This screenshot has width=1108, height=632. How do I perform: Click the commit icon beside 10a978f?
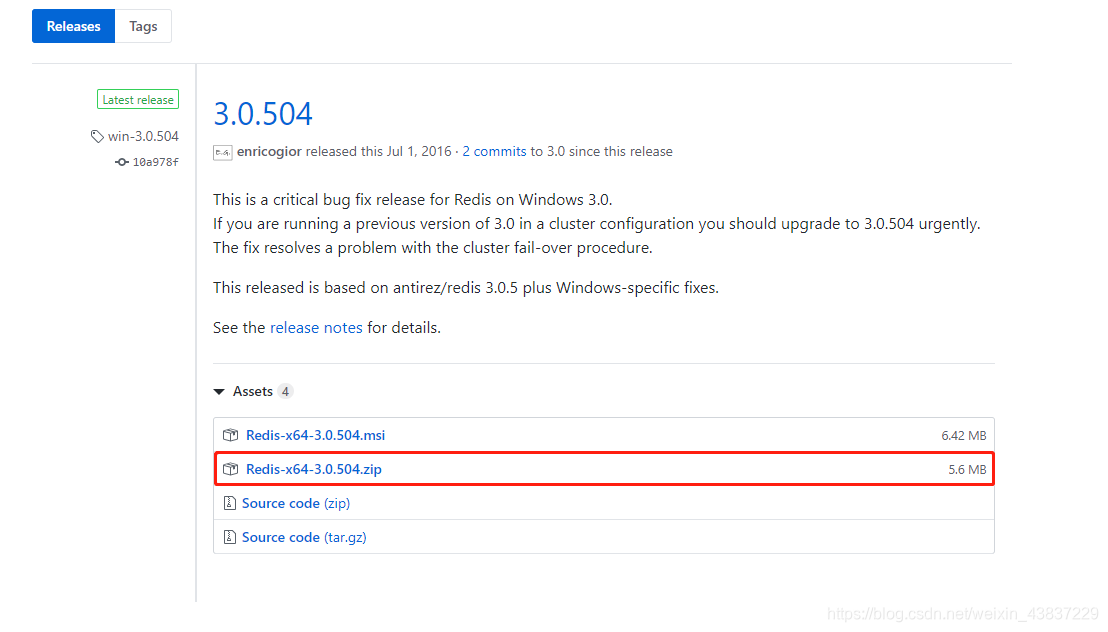coord(122,162)
